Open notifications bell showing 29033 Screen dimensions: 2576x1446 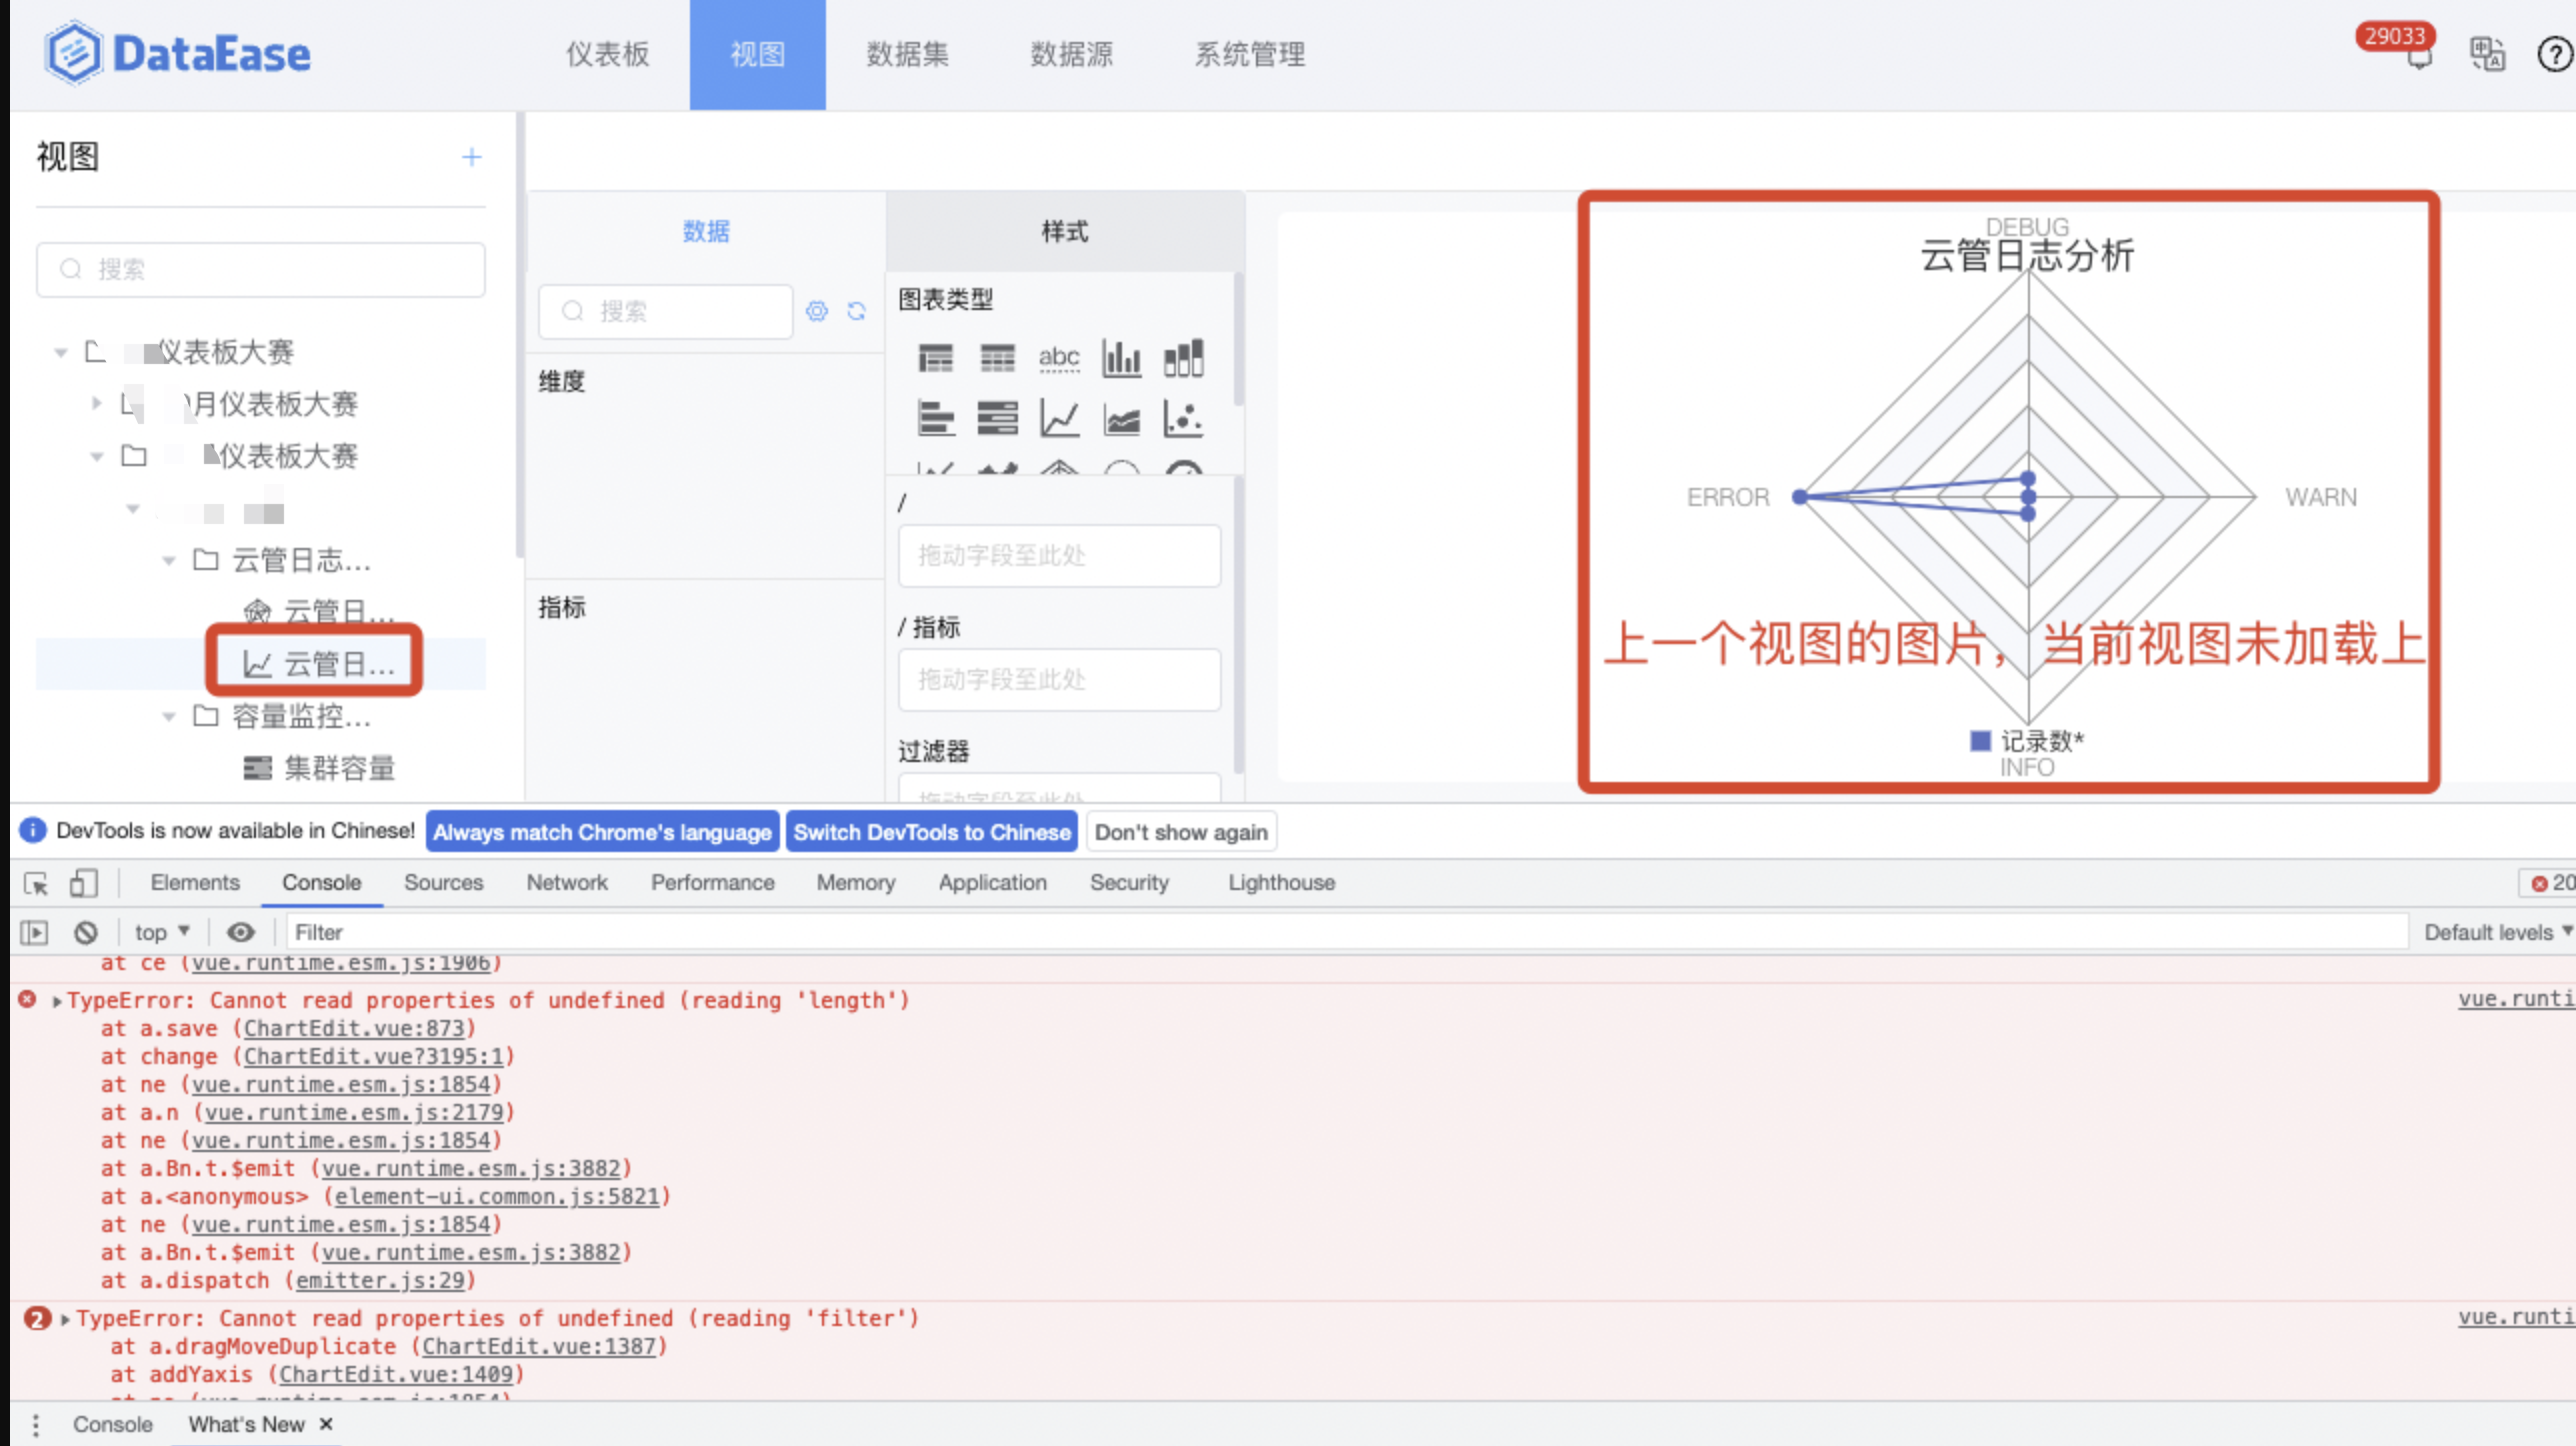(2418, 58)
